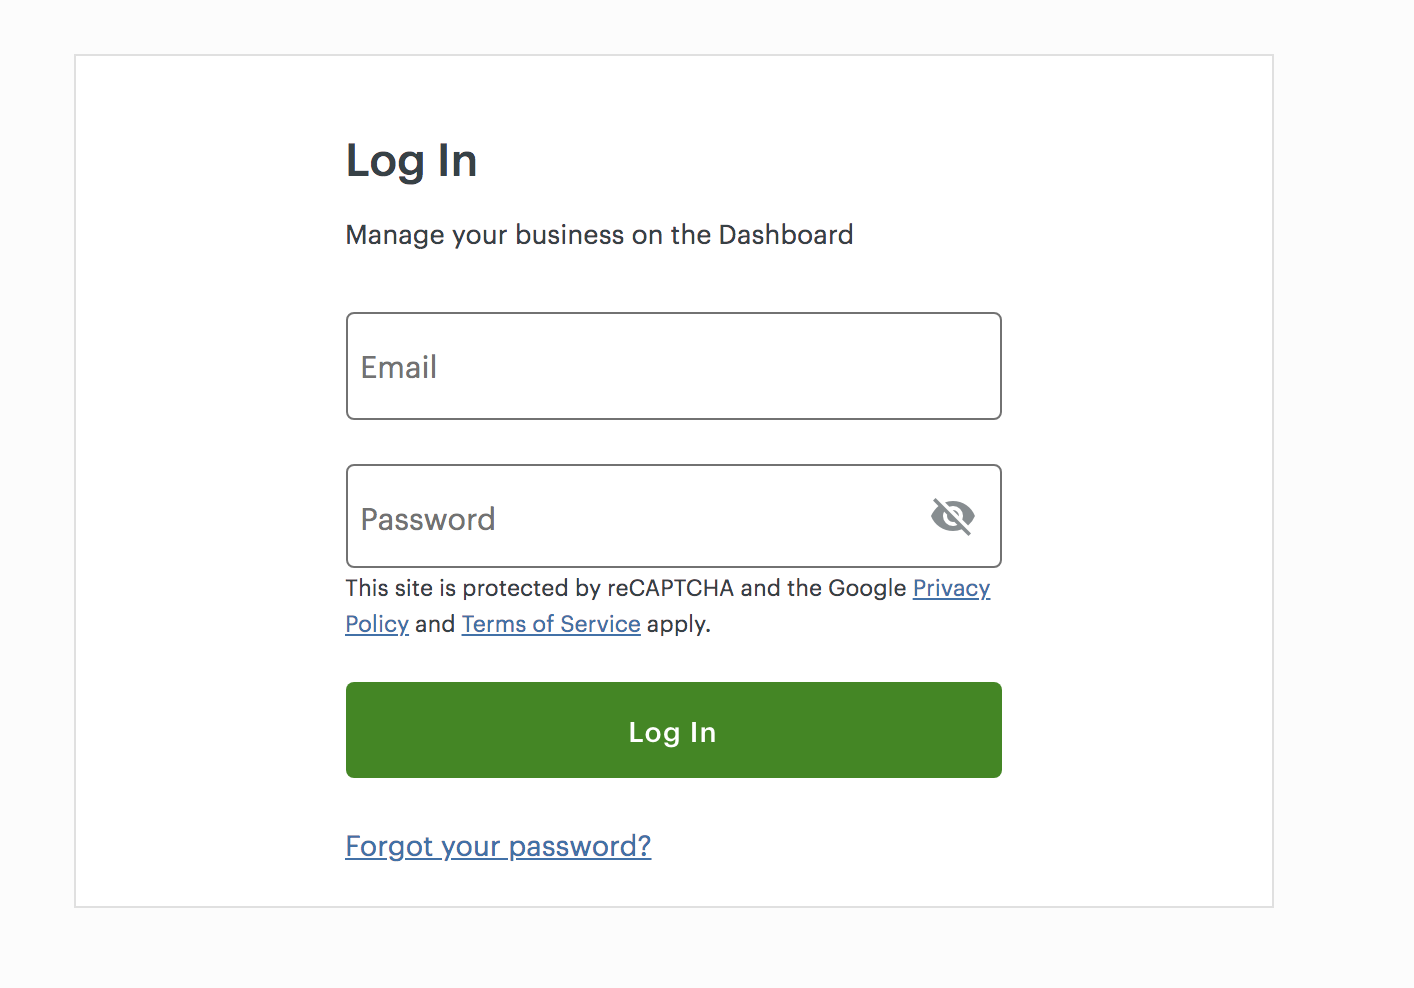
Task: View the reCAPTCHA Terms of Service
Action: tap(551, 624)
